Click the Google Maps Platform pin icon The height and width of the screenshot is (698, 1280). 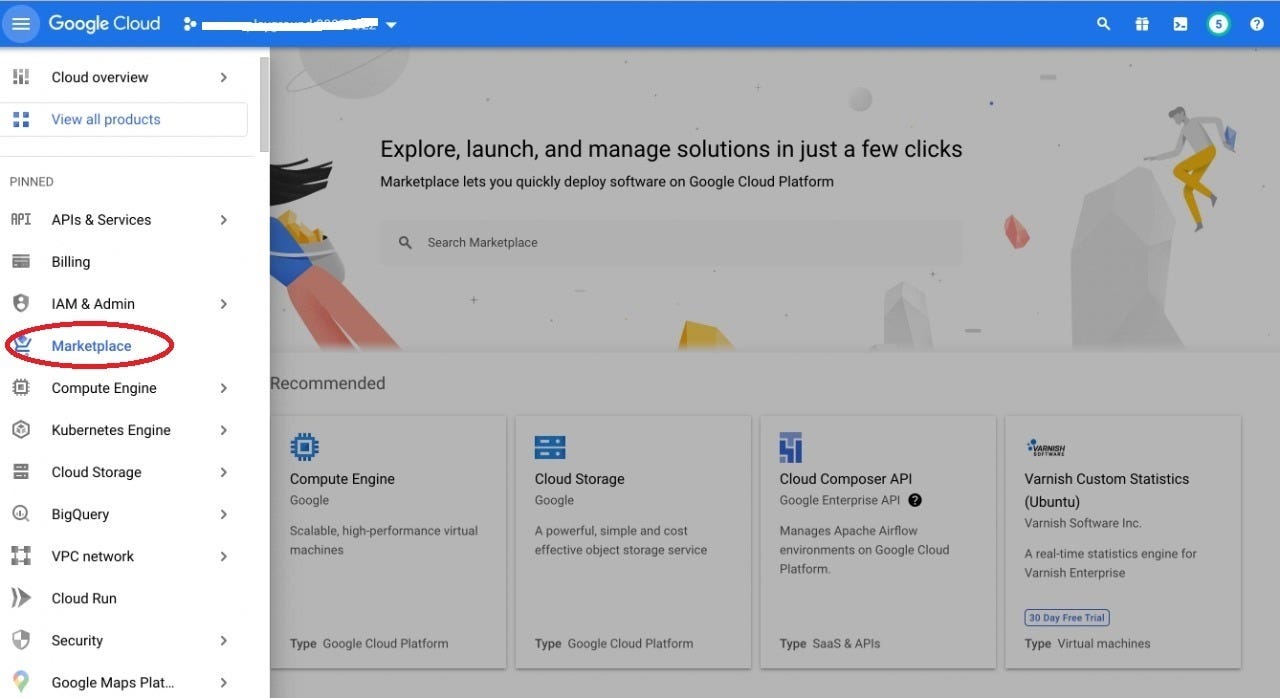pos(21,681)
